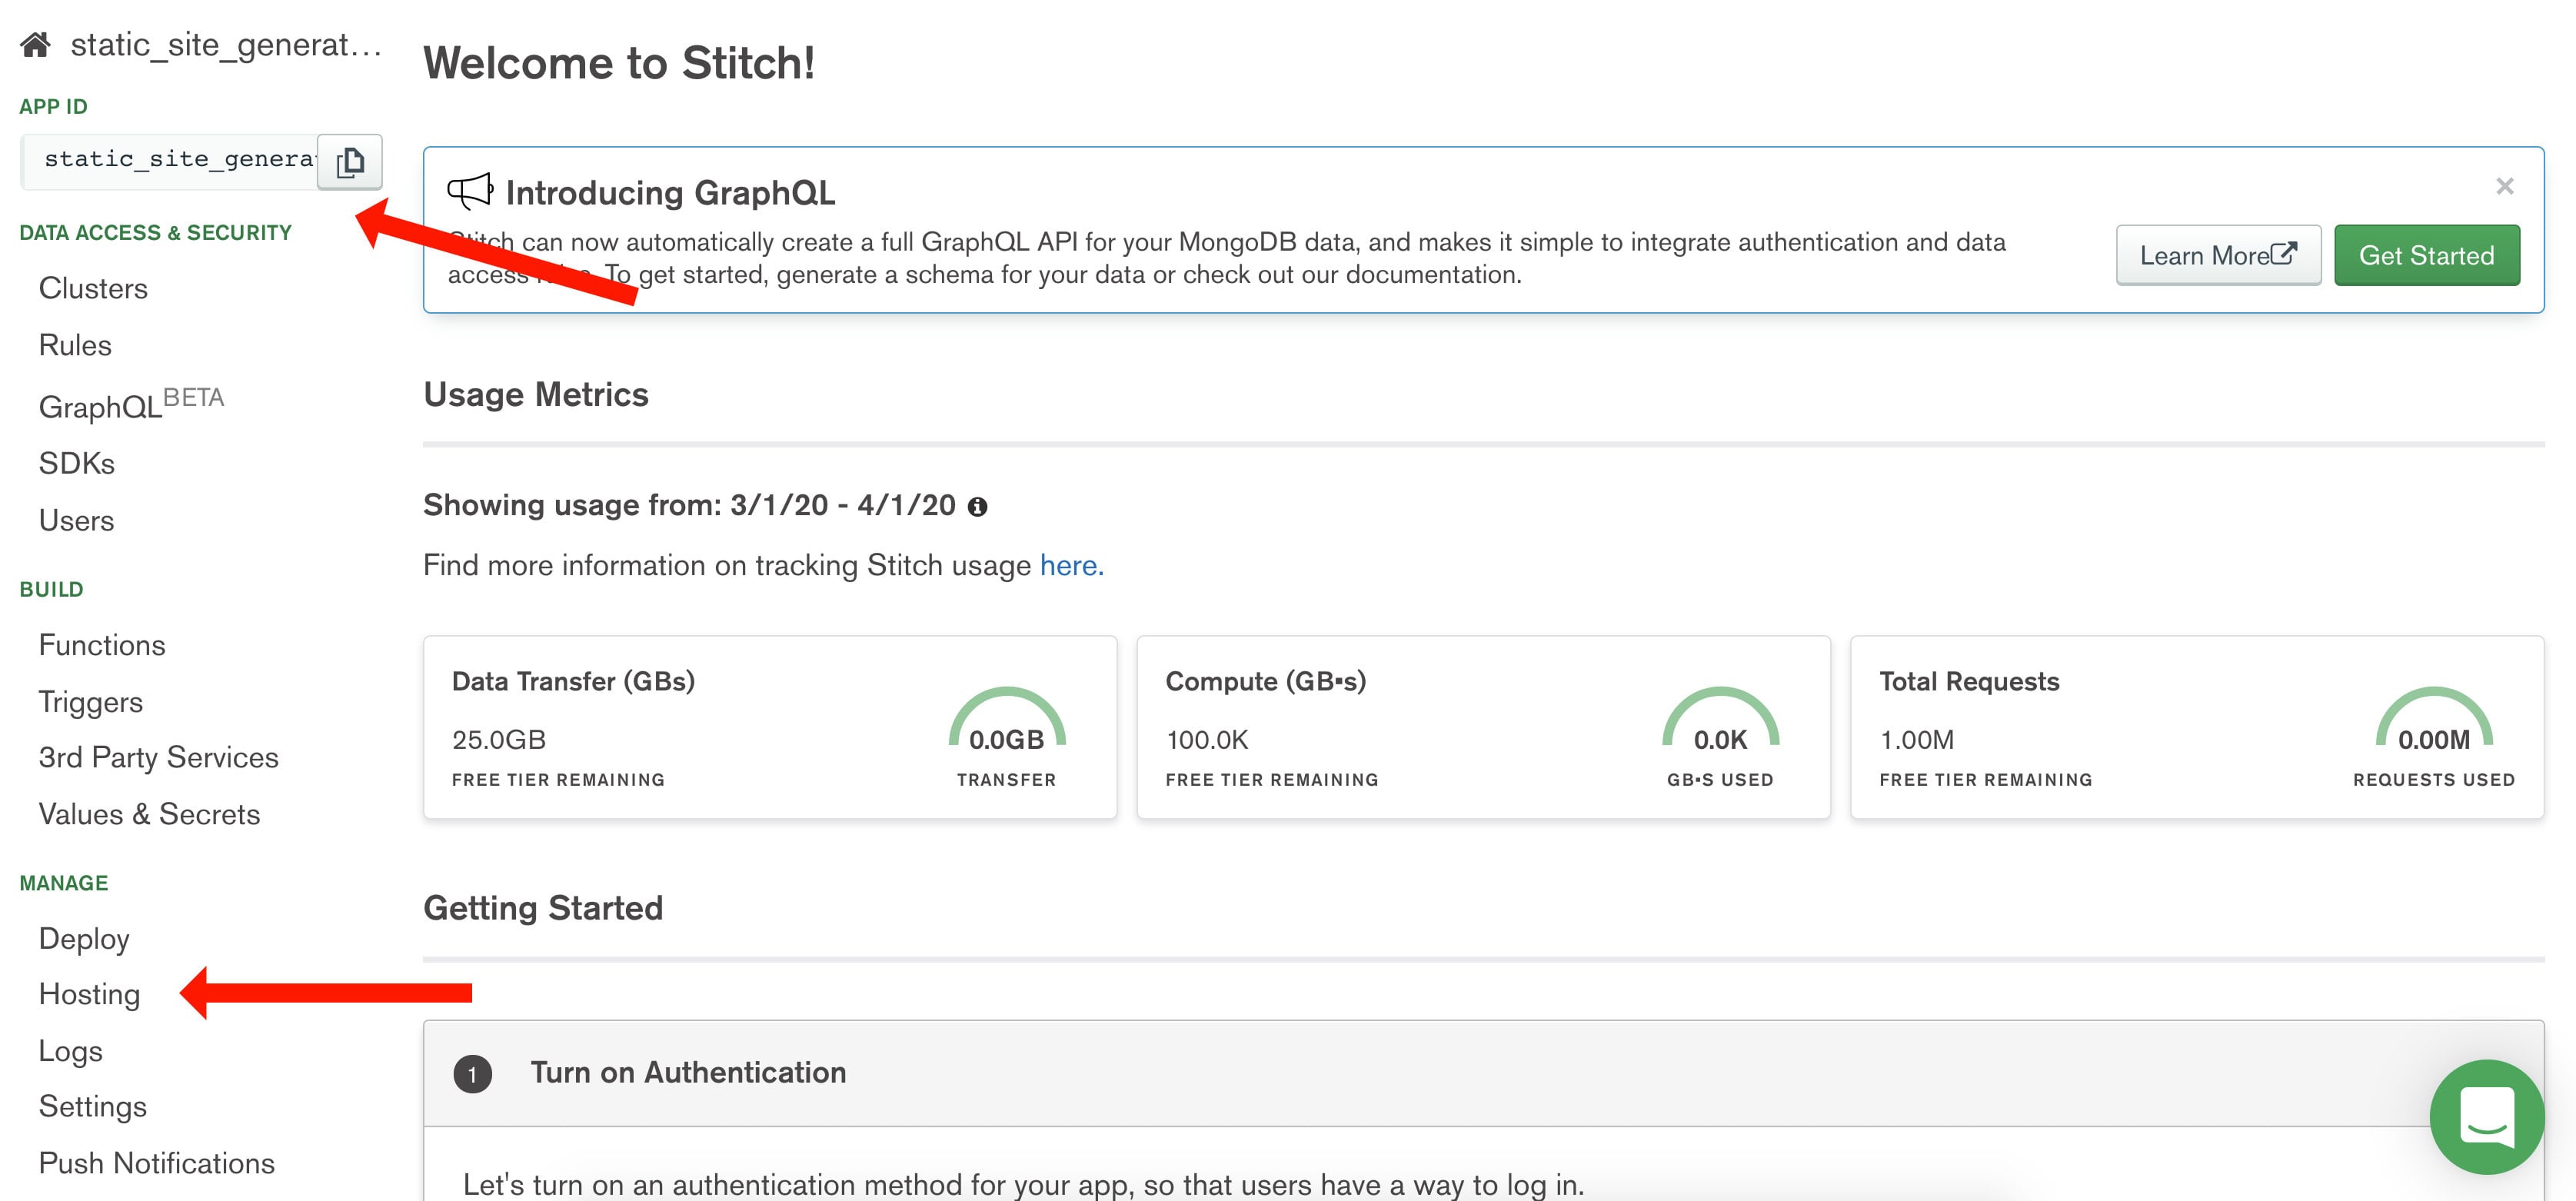Open Logs under Manage
Viewport: 2576px width, 1201px height.
click(x=70, y=1051)
